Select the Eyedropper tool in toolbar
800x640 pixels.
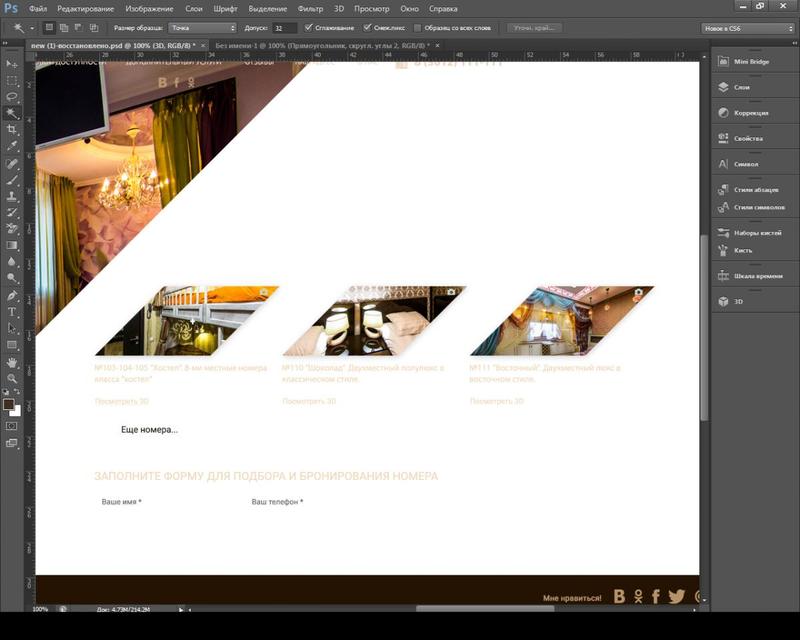(x=12, y=146)
